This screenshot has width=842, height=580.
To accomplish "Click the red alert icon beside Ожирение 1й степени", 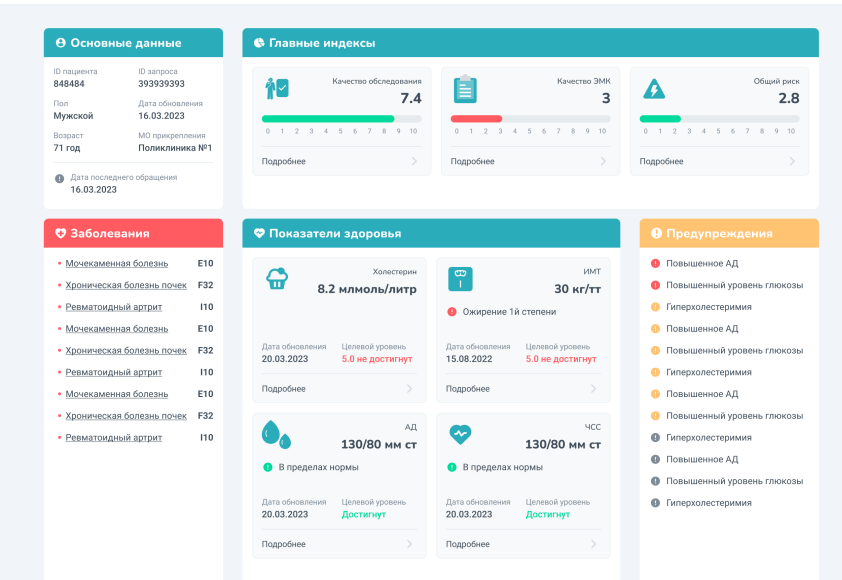I will 452,312.
